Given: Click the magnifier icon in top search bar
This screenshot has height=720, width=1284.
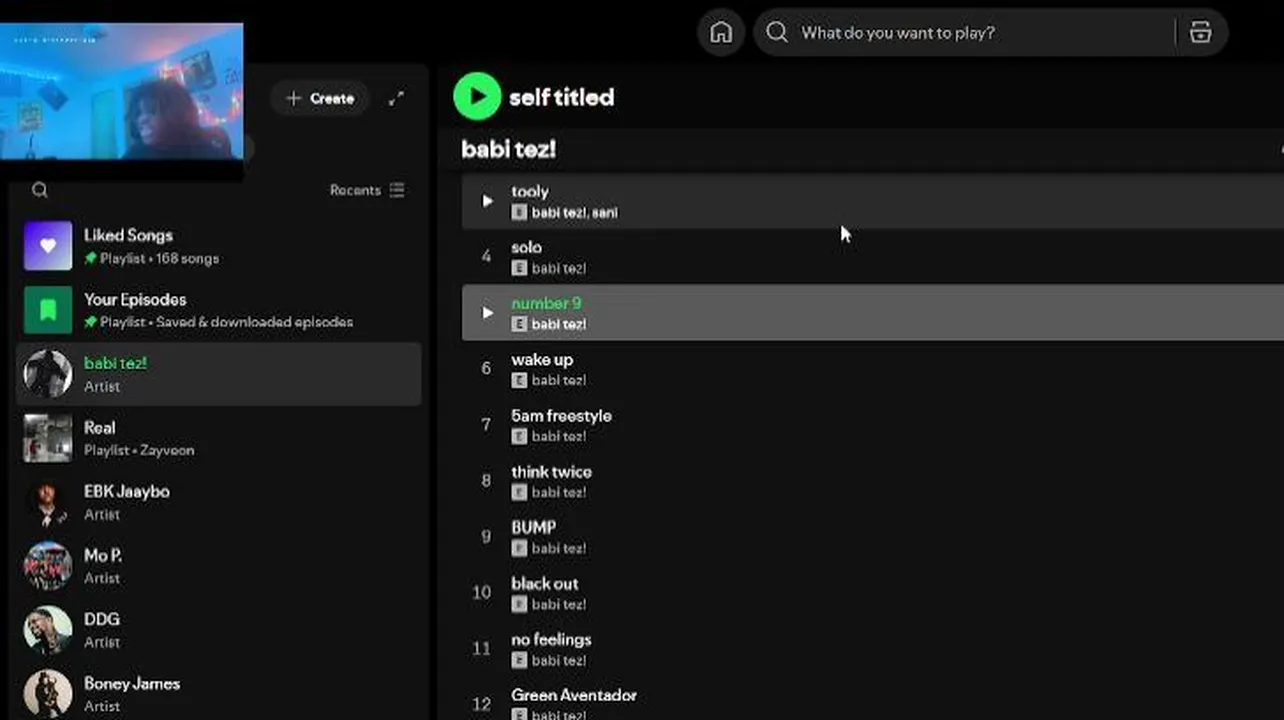Looking at the screenshot, I should pyautogui.click(x=777, y=33).
